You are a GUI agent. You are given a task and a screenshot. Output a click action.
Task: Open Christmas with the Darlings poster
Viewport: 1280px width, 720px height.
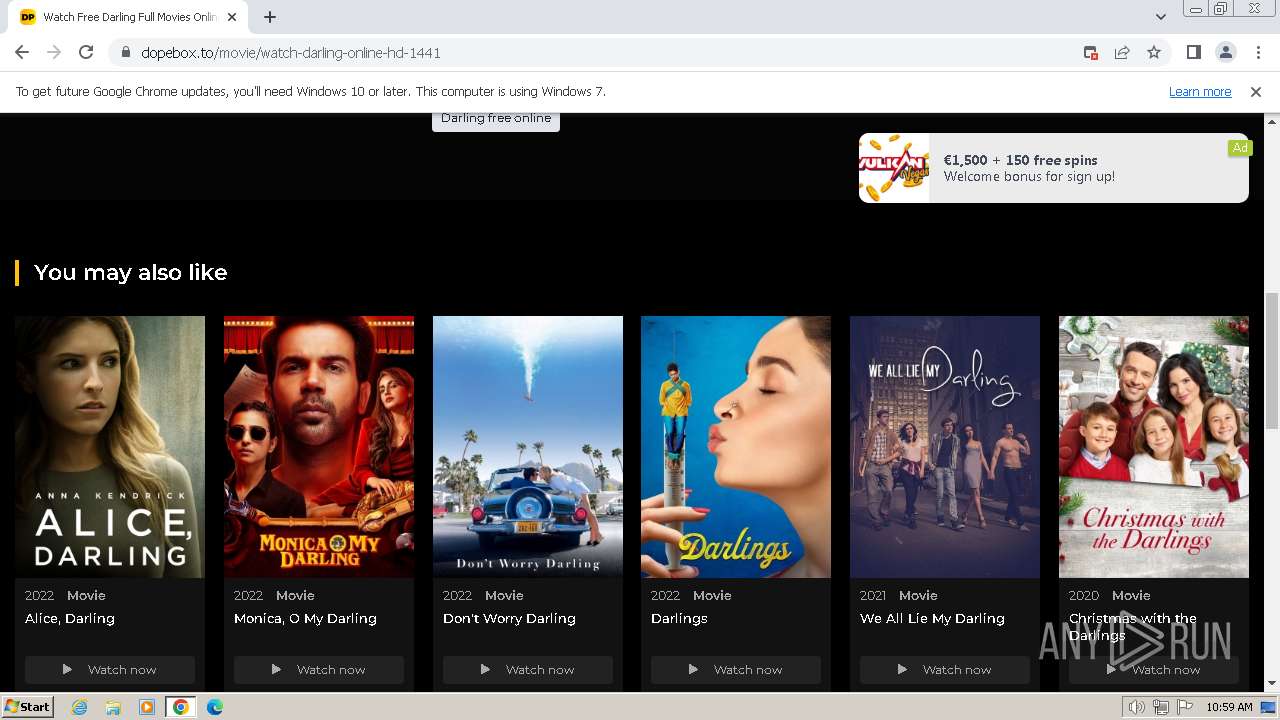pos(1154,447)
